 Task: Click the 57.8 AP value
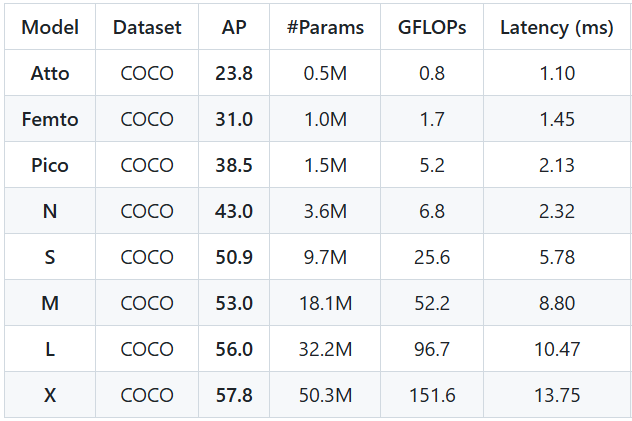[234, 395]
